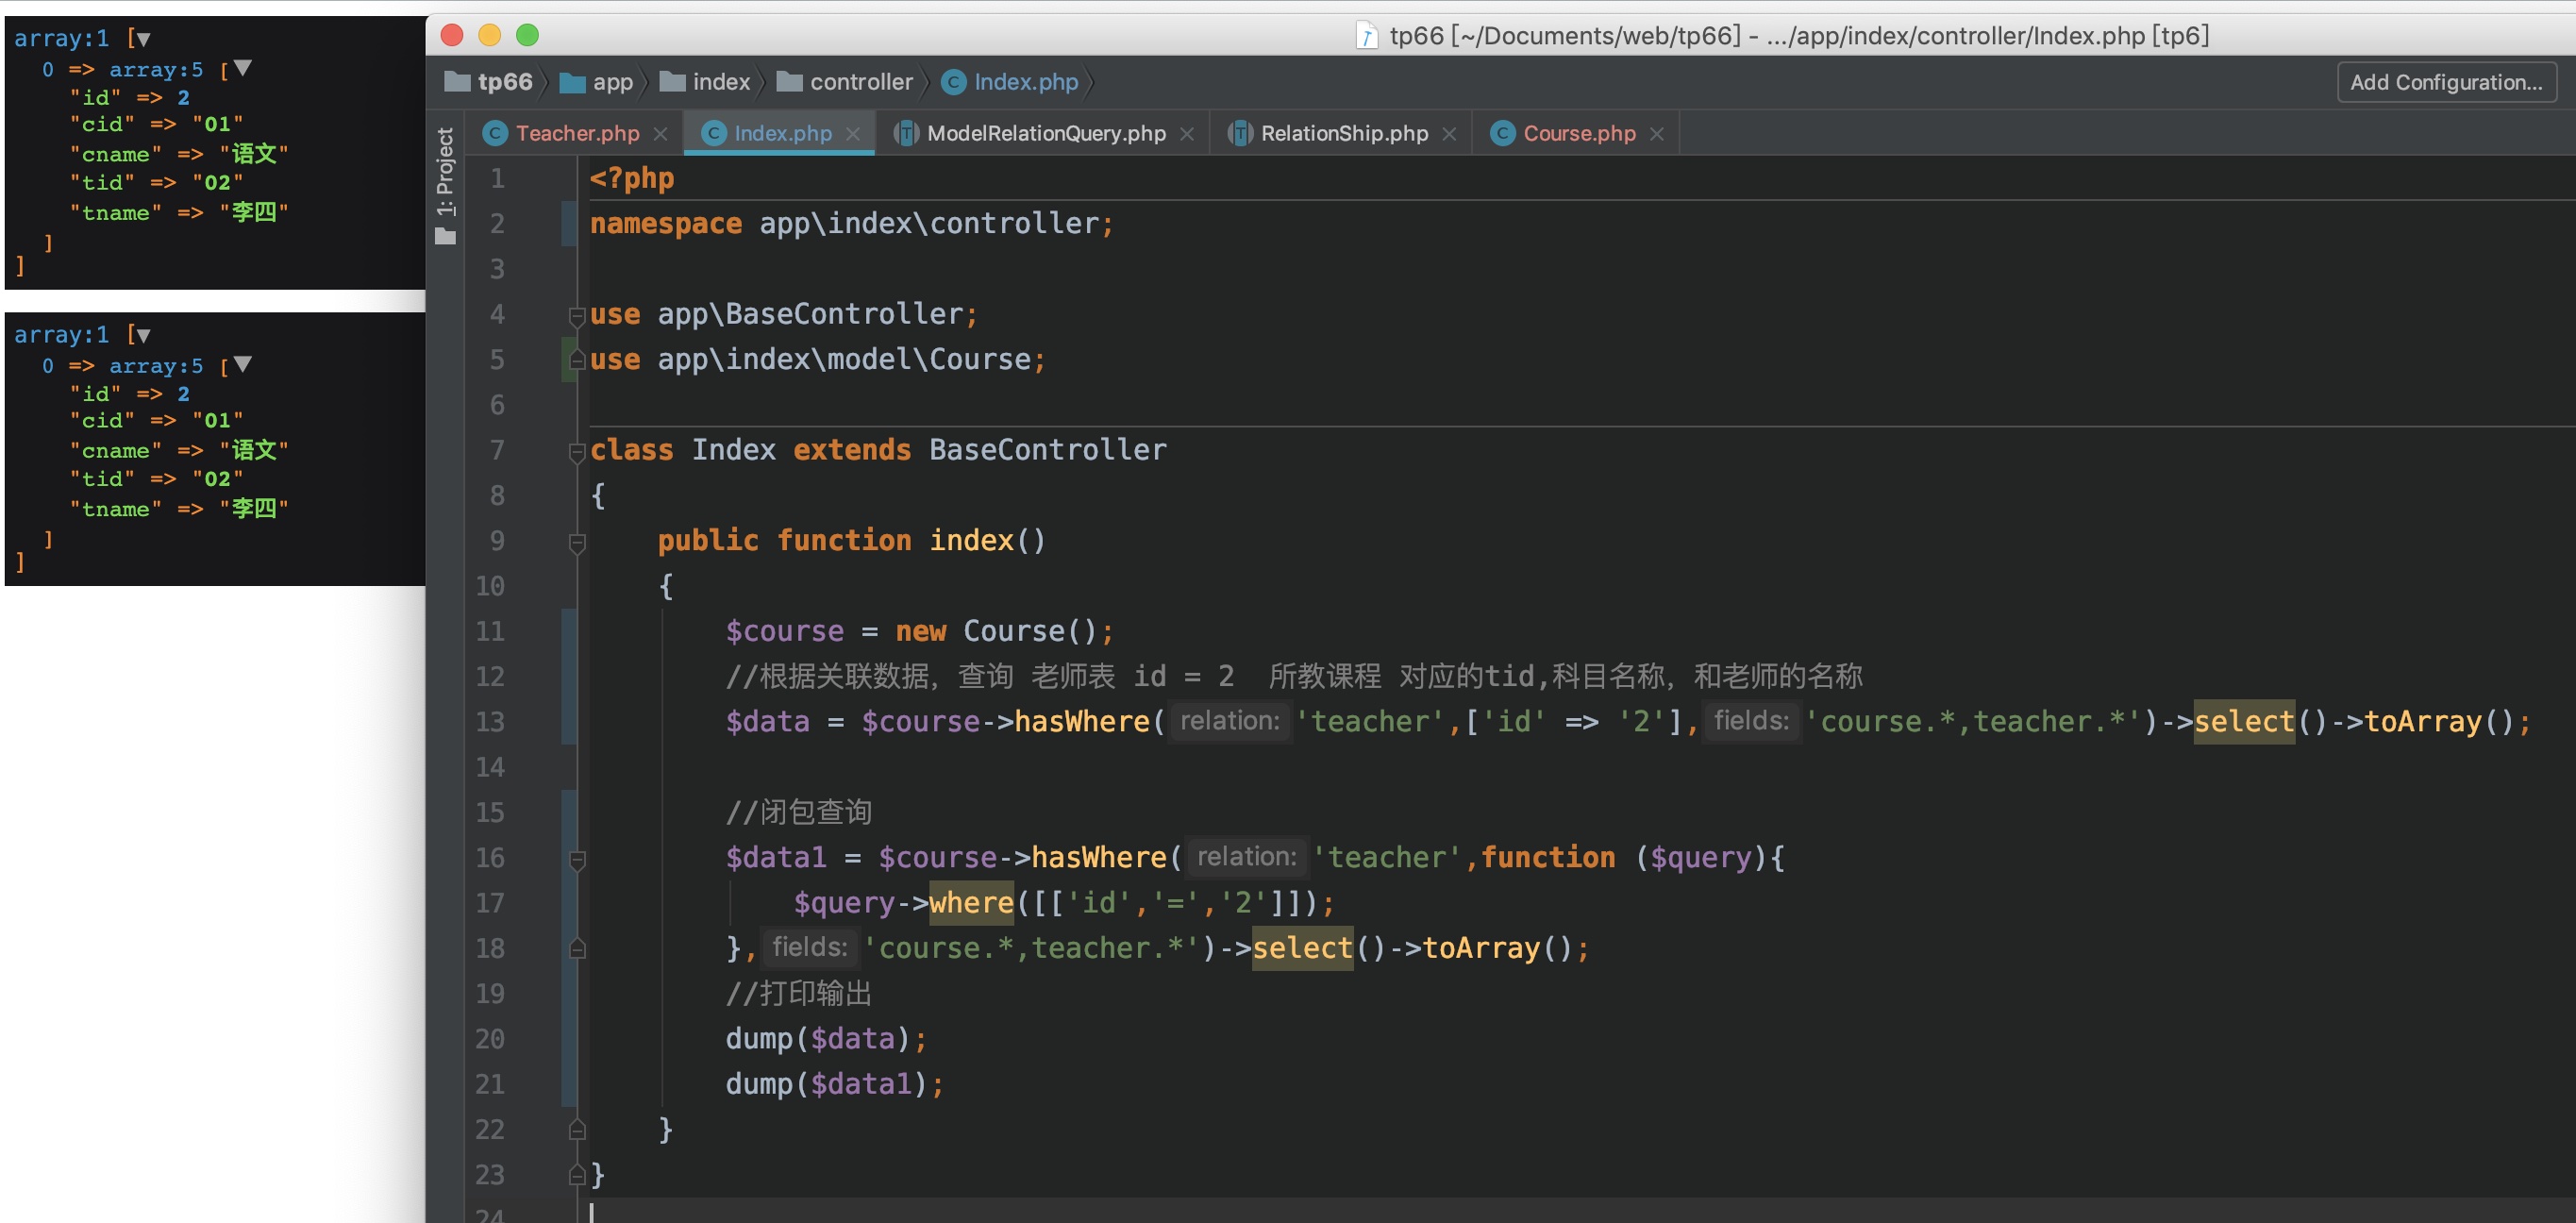Screen dimensions: 2576x1223
Task: Open the Course.php editor tab
Action: point(1579,133)
